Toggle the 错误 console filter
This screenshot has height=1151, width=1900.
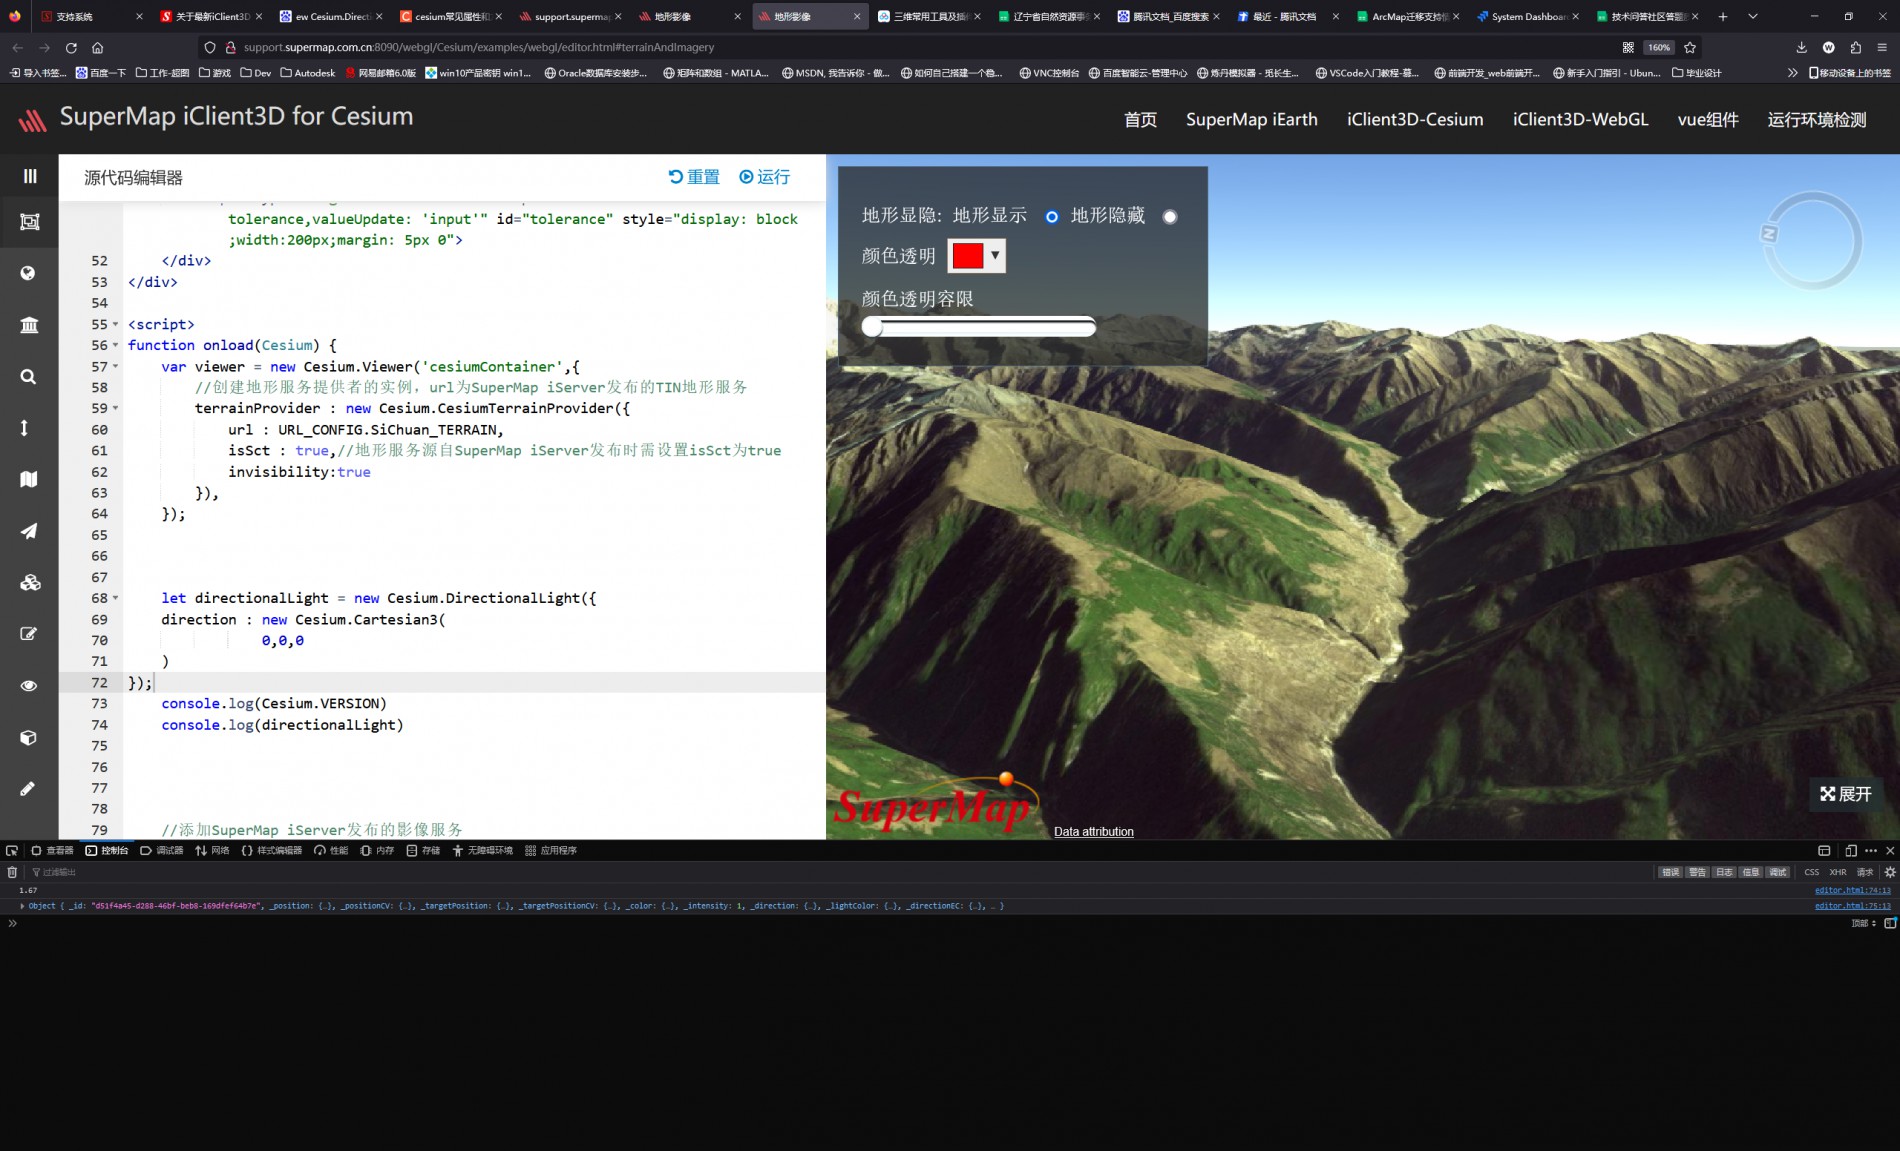[1671, 873]
